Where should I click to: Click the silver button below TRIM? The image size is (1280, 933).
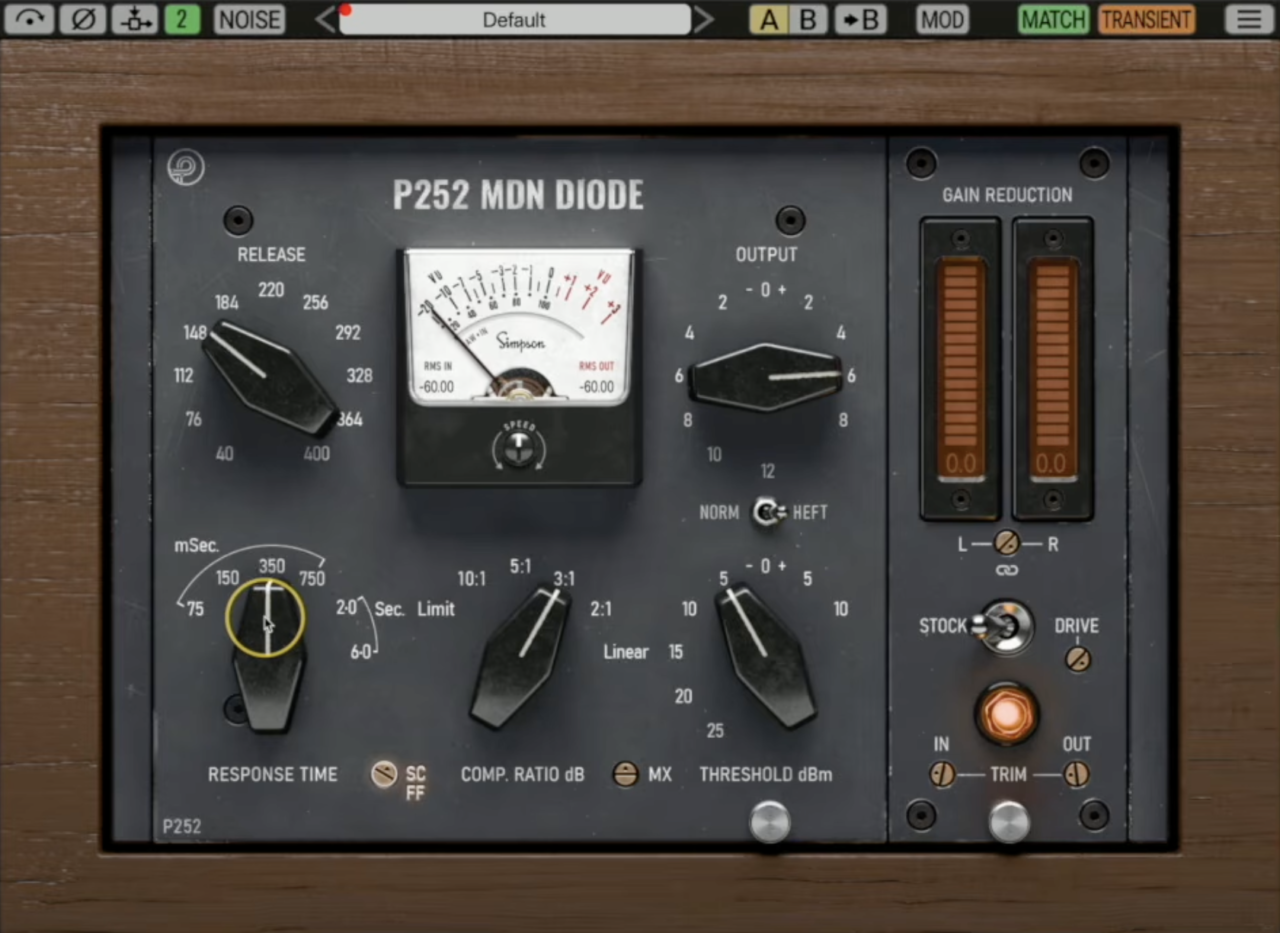(x=1009, y=822)
